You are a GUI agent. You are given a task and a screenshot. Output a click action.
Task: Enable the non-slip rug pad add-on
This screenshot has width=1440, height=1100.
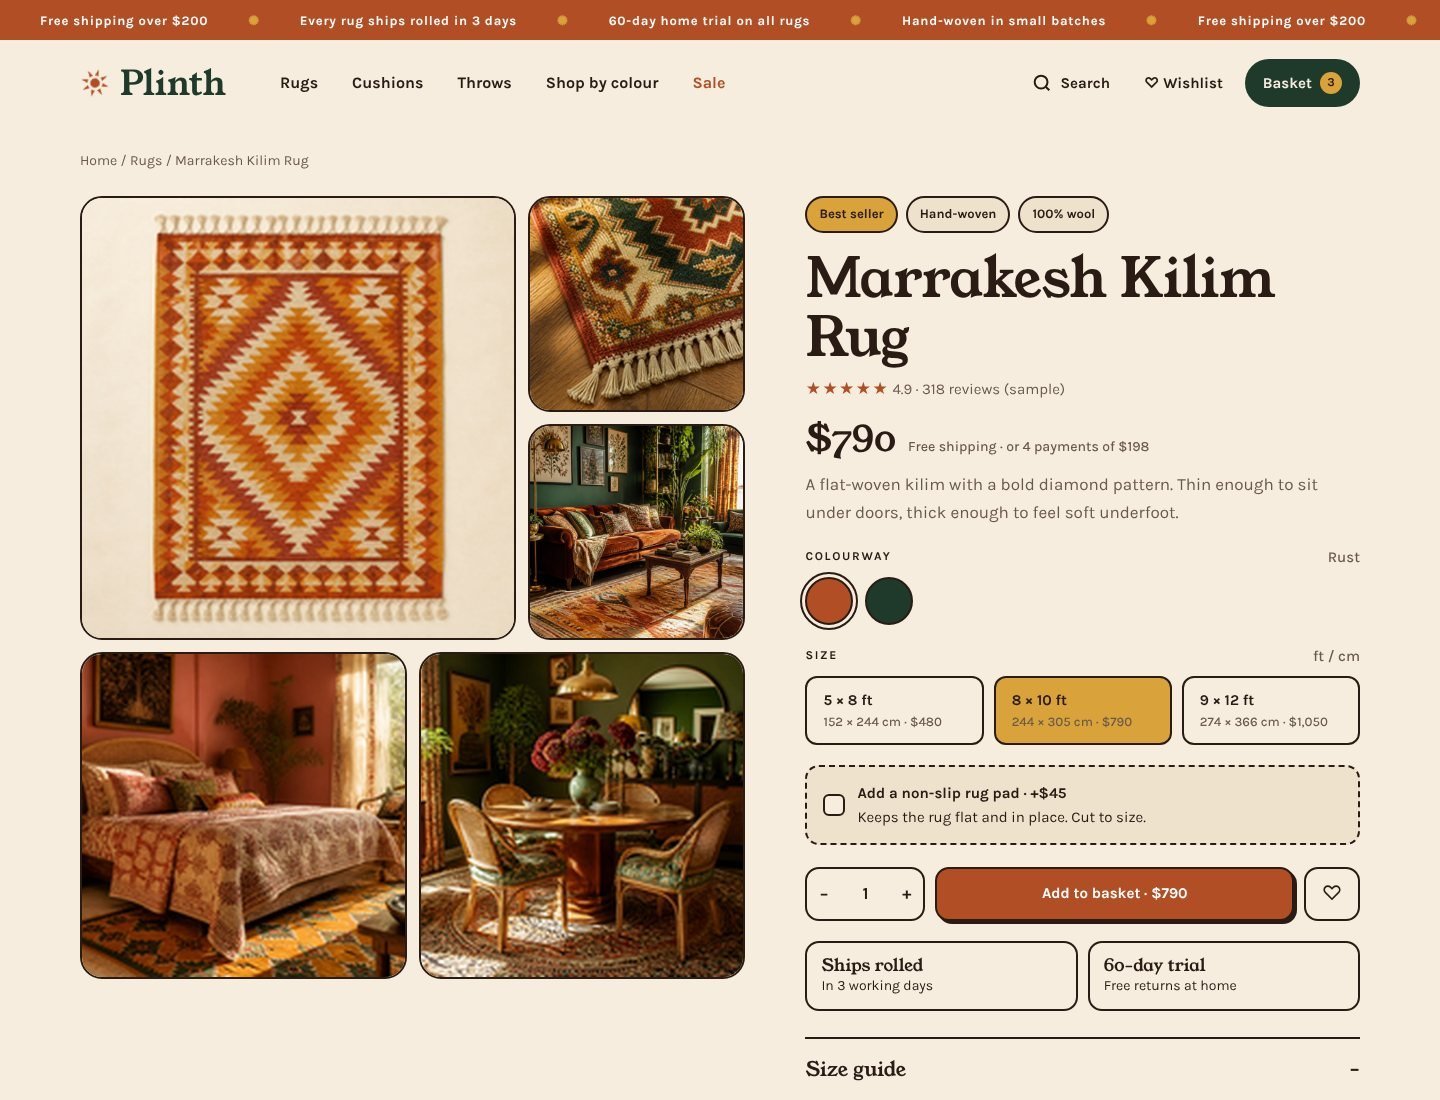(834, 805)
